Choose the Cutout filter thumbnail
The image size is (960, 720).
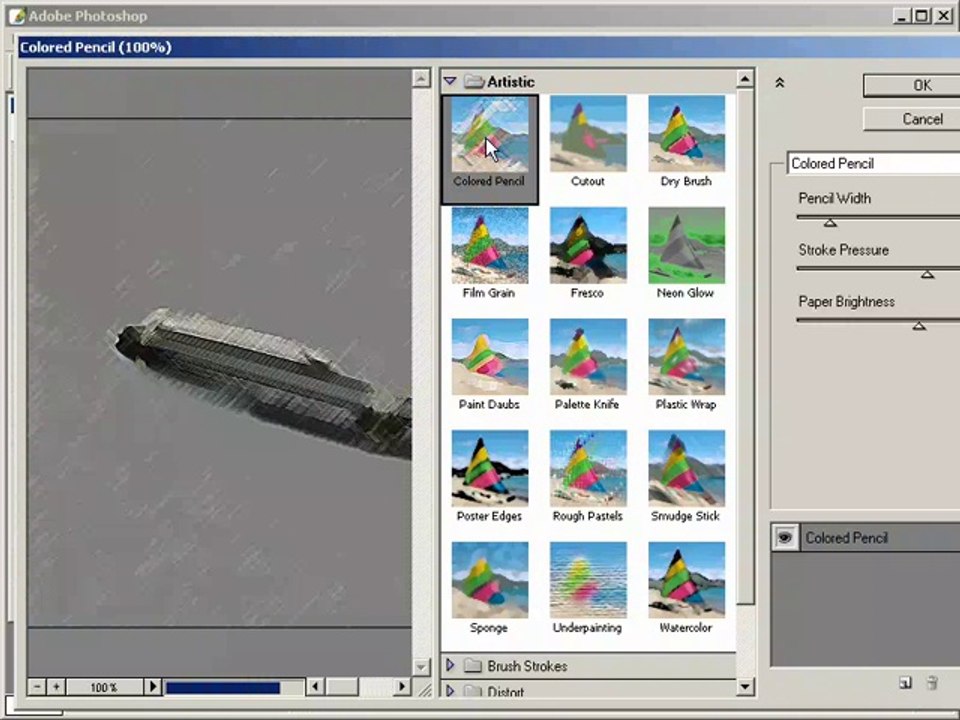tap(588, 134)
